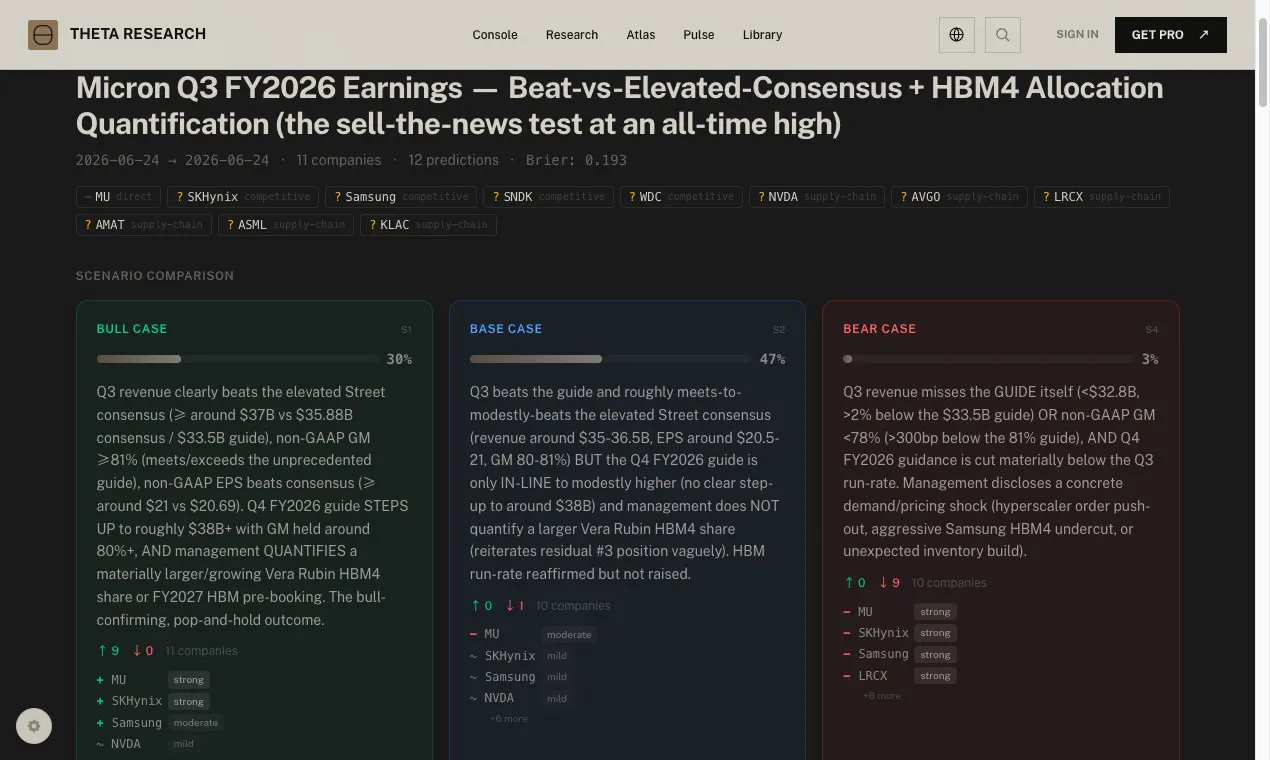
Task: Click the BASE CASE heading
Action: (506, 329)
